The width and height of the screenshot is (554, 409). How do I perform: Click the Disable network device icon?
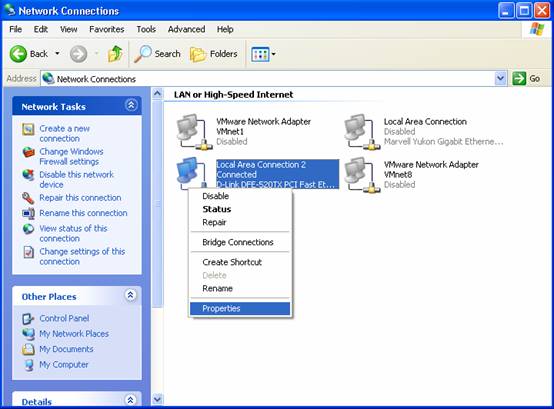[28, 176]
